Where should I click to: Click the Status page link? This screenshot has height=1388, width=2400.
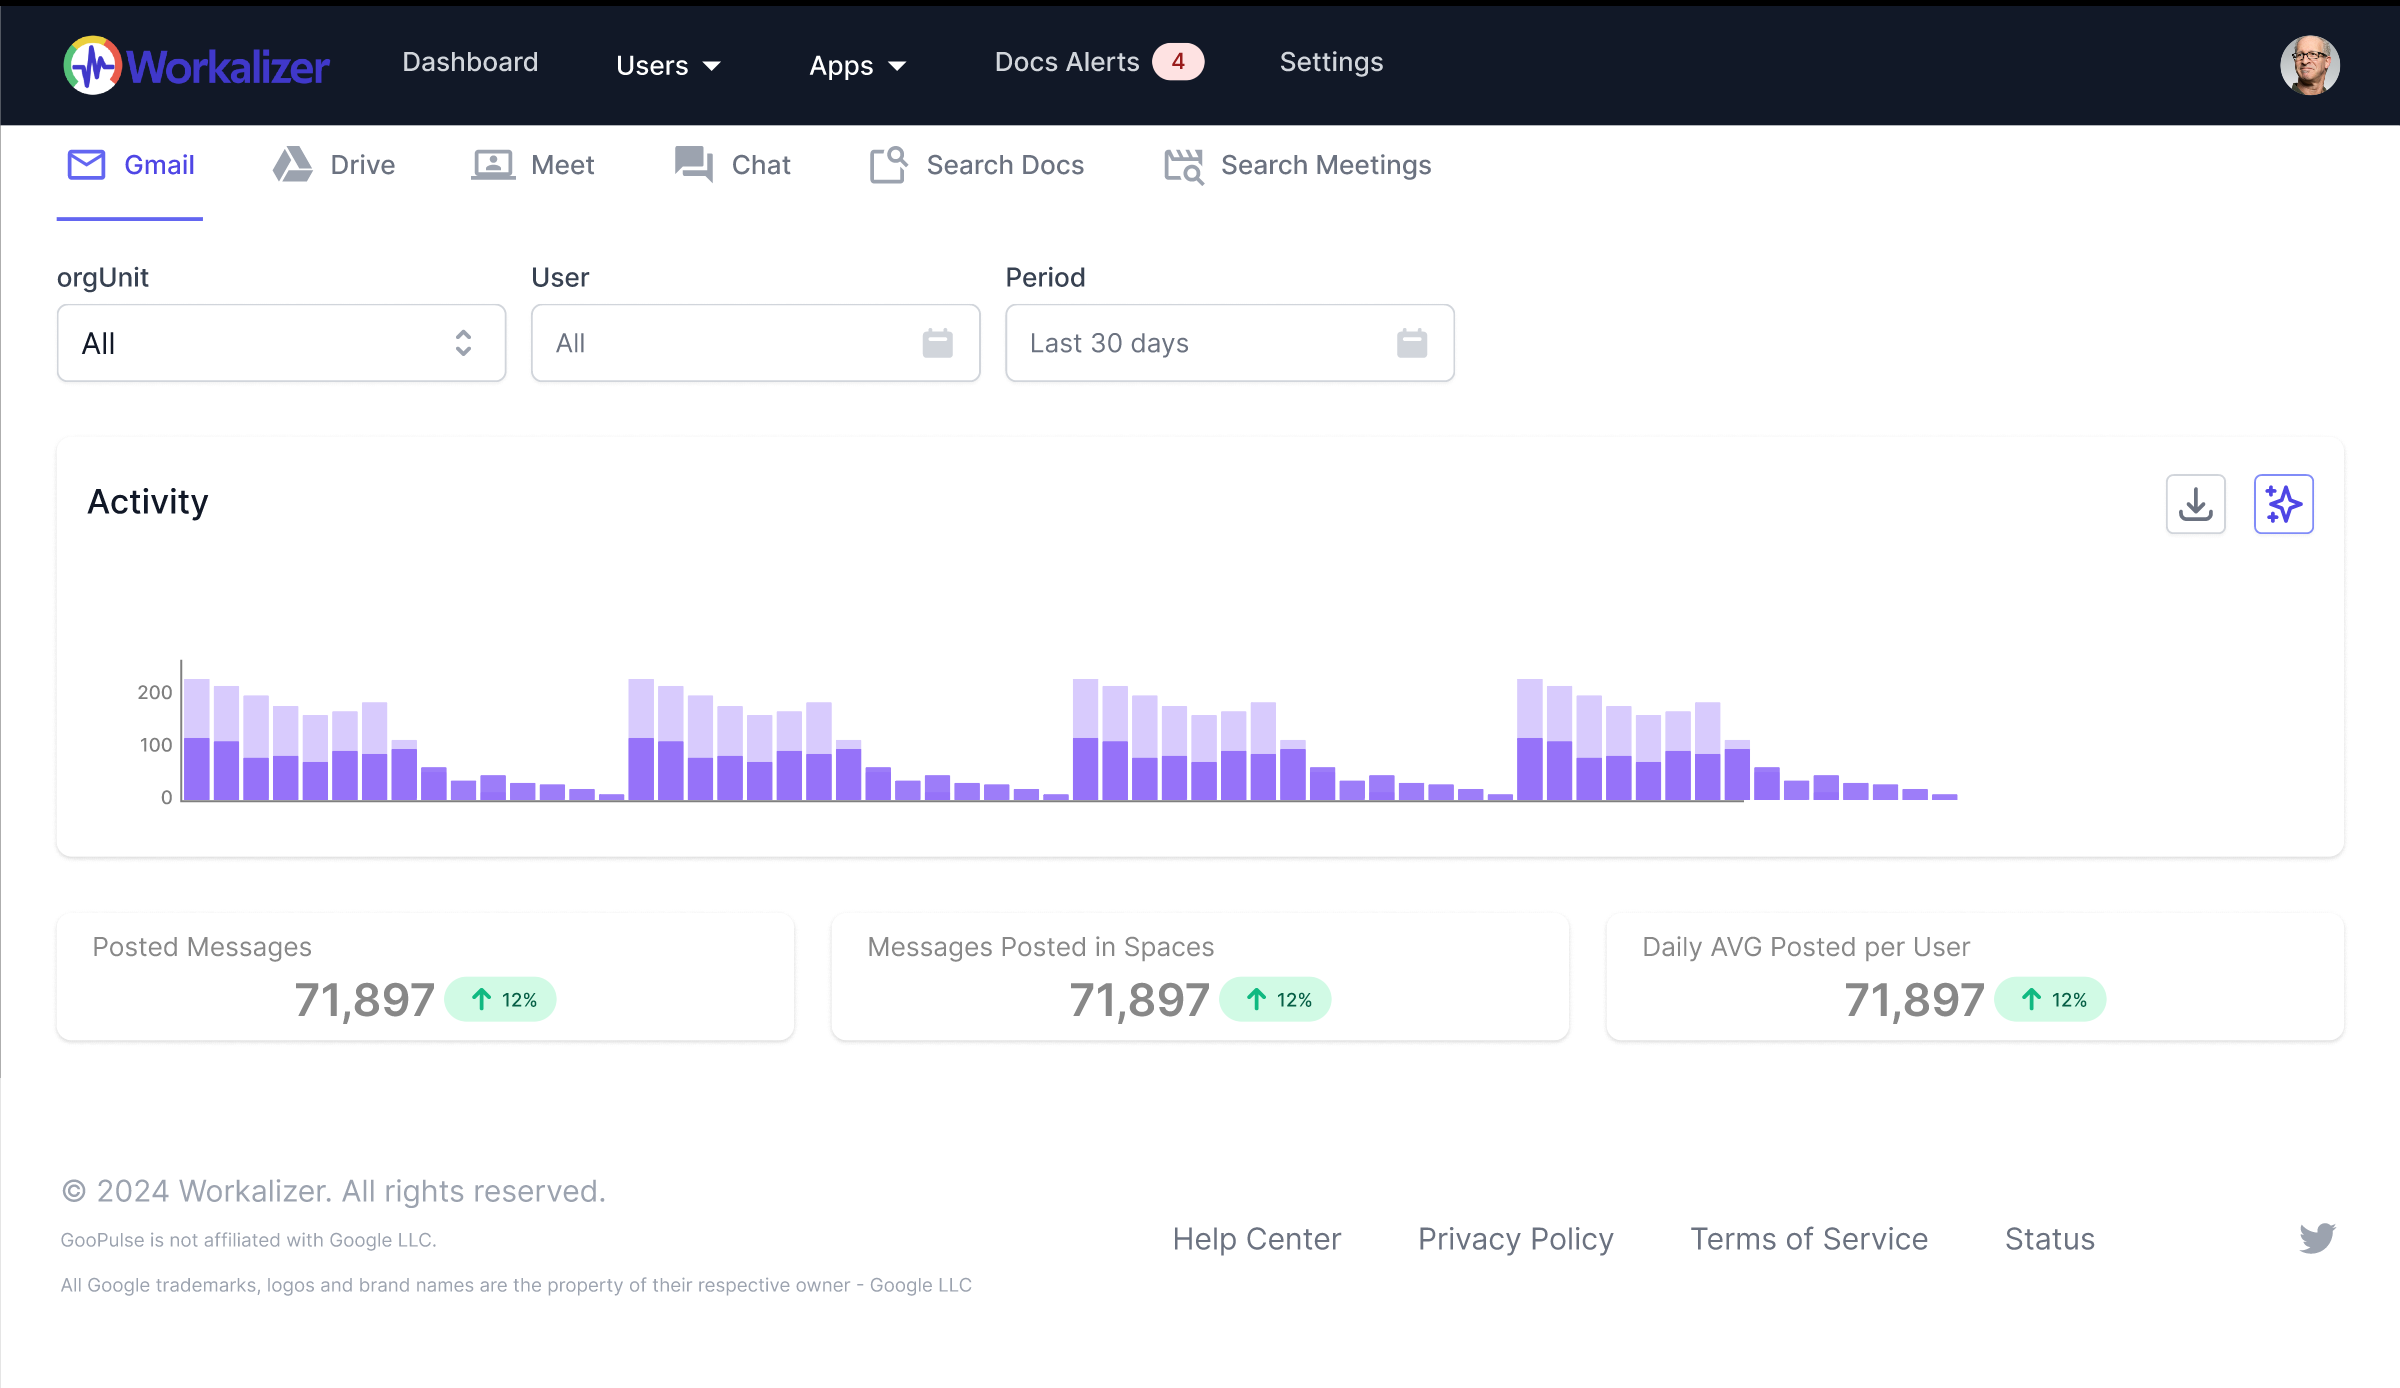[x=2048, y=1239]
